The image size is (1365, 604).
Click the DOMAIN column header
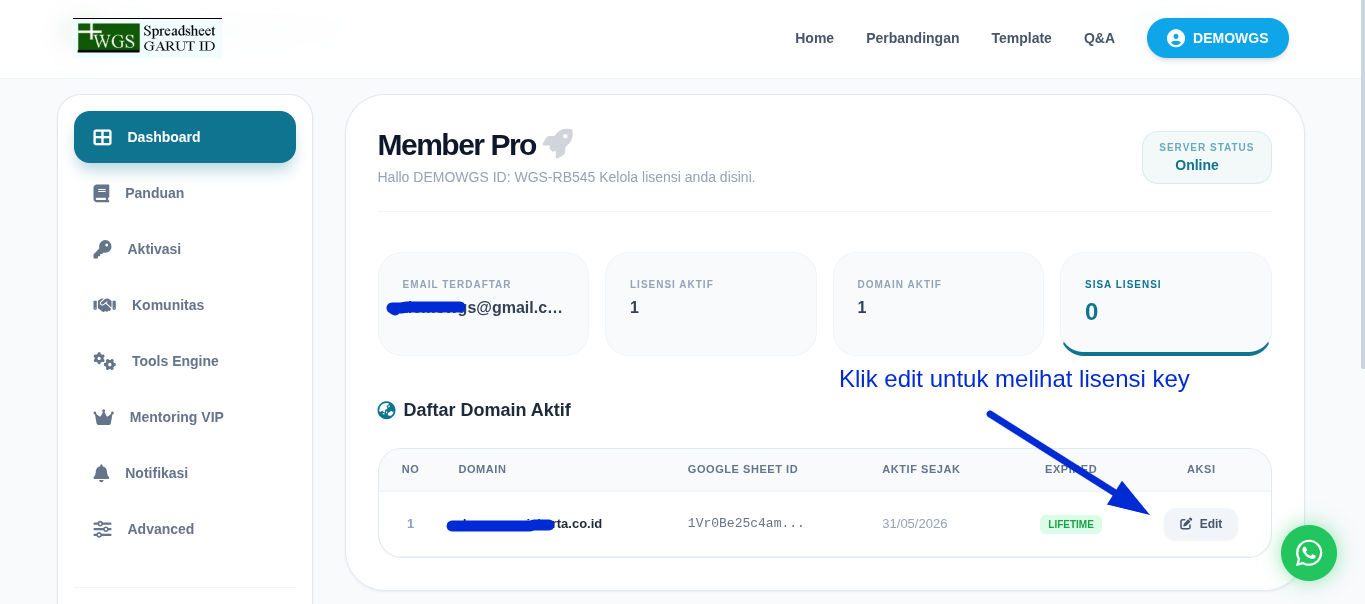482,469
